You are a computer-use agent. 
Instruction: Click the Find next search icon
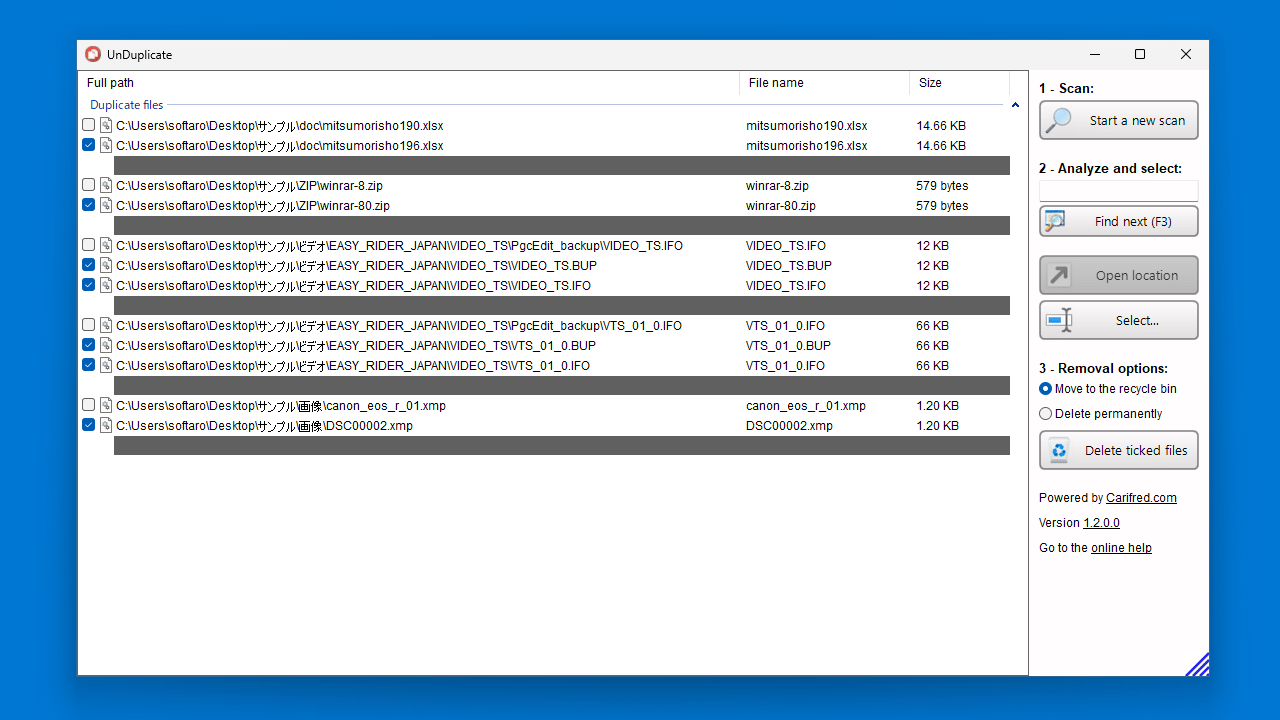pyautogui.click(x=1056, y=221)
